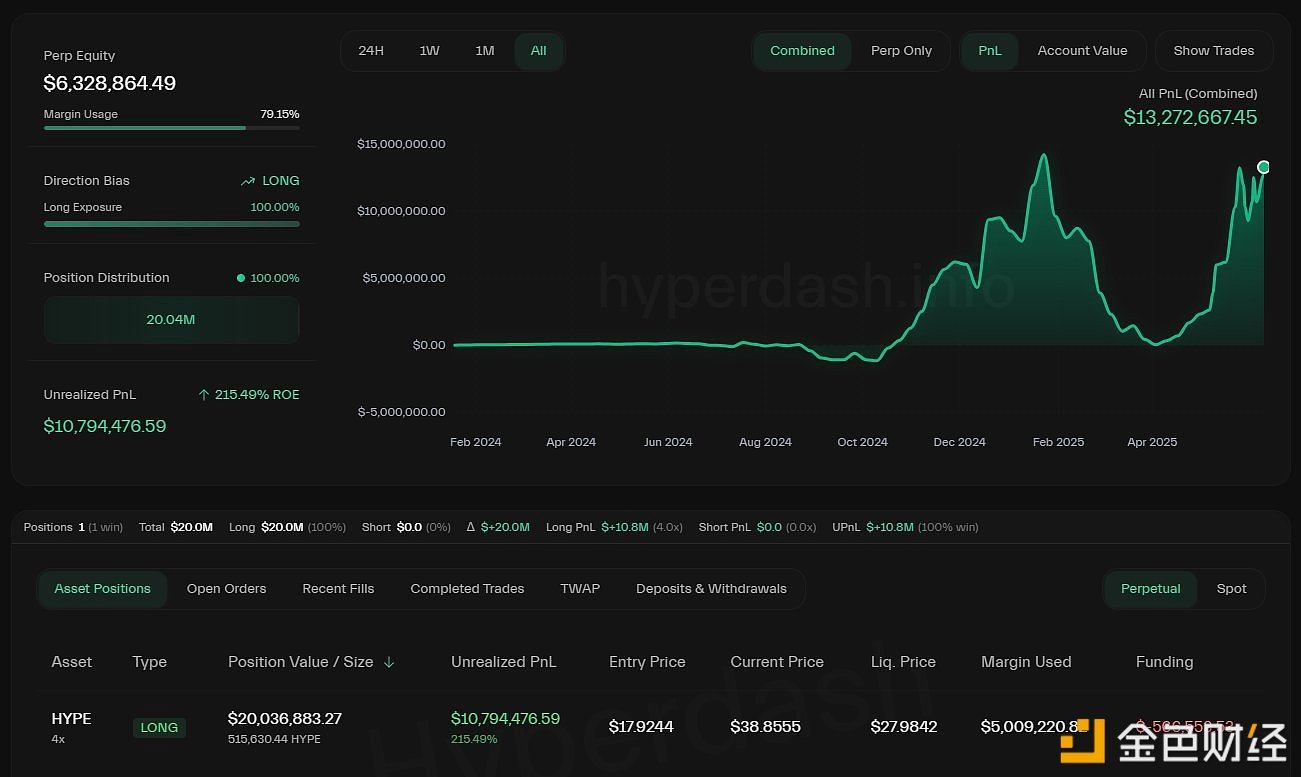The height and width of the screenshot is (777, 1301).
Task: Click the ROE up-arrow icon
Action: coord(204,395)
